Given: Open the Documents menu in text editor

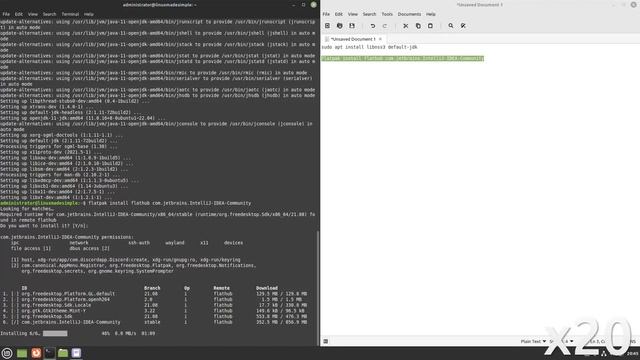Looking at the screenshot, I should click(x=409, y=14).
